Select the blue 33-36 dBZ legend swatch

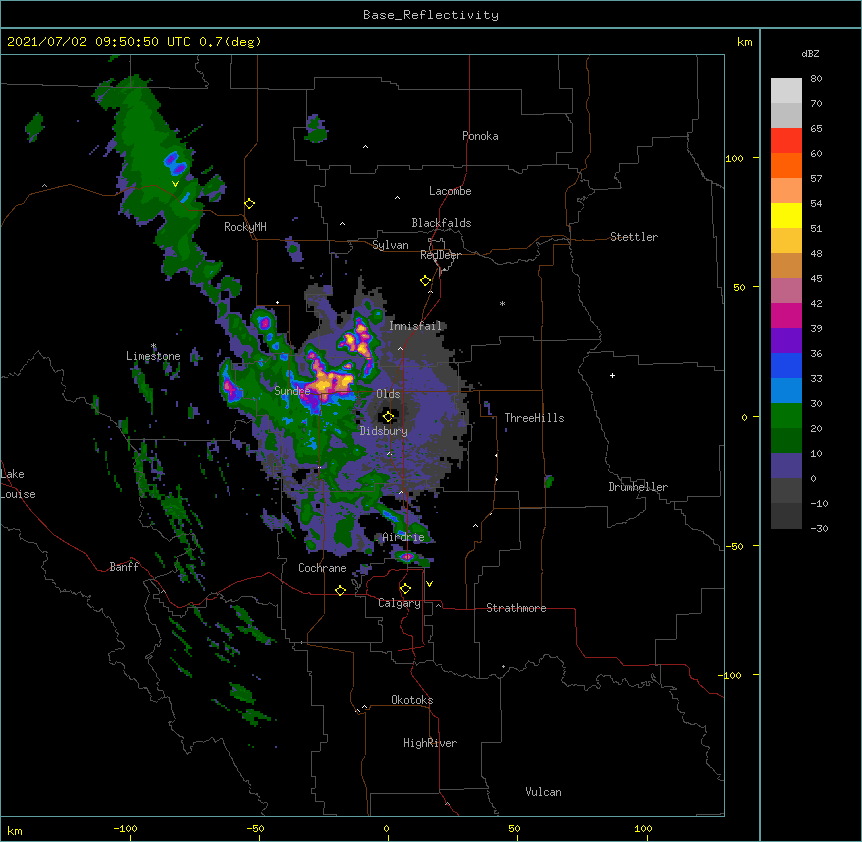point(786,365)
